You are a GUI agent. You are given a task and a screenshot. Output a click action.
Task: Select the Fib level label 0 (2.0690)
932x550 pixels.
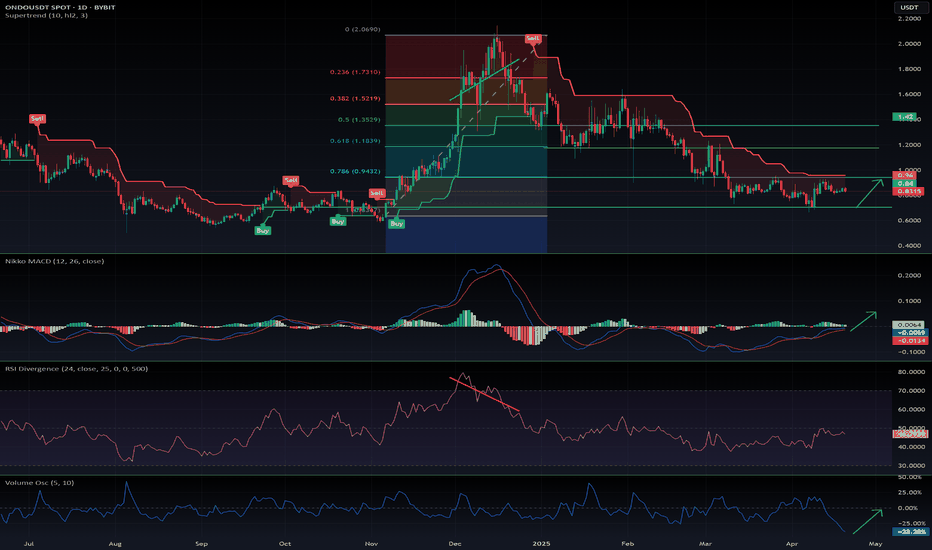(x=363, y=29)
